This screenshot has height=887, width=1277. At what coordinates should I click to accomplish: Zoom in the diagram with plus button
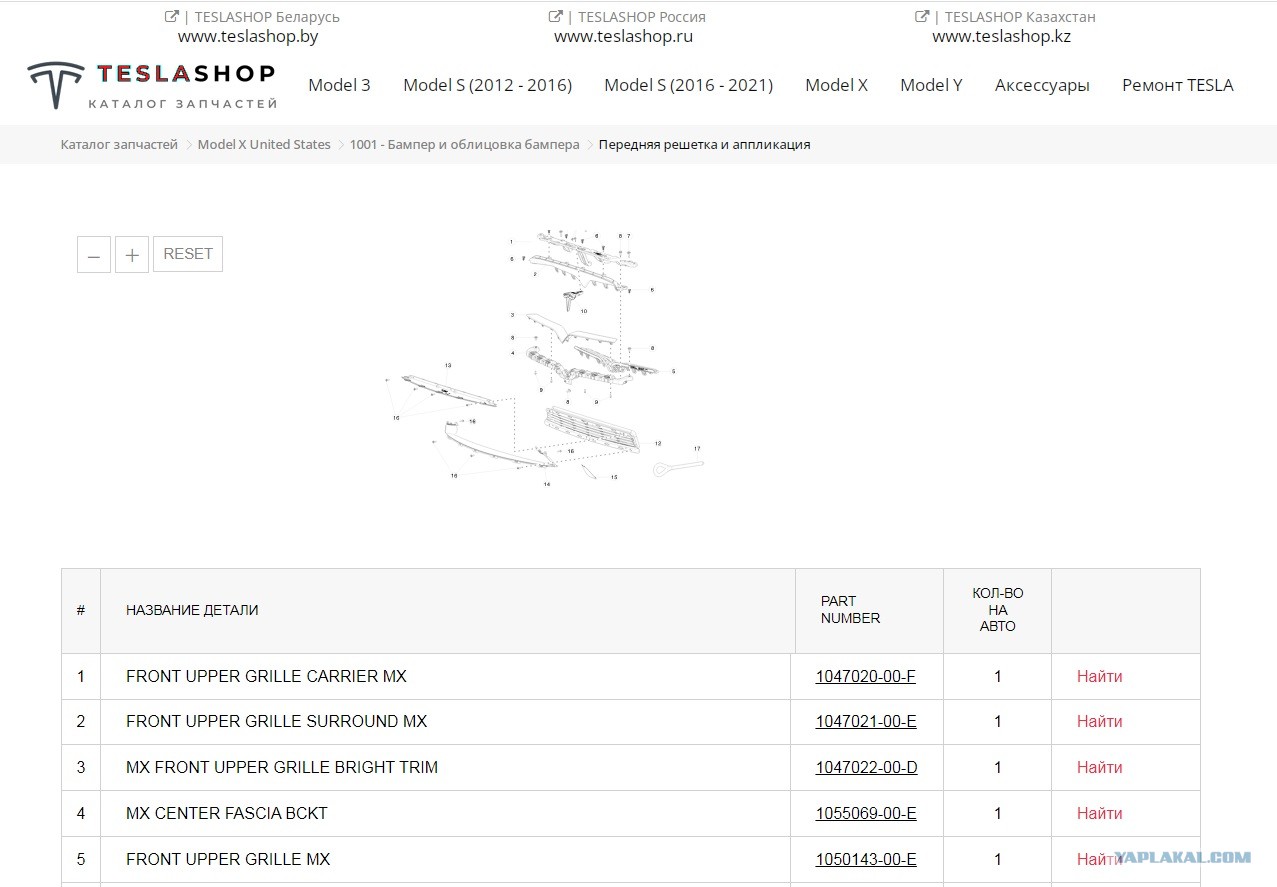pos(132,255)
